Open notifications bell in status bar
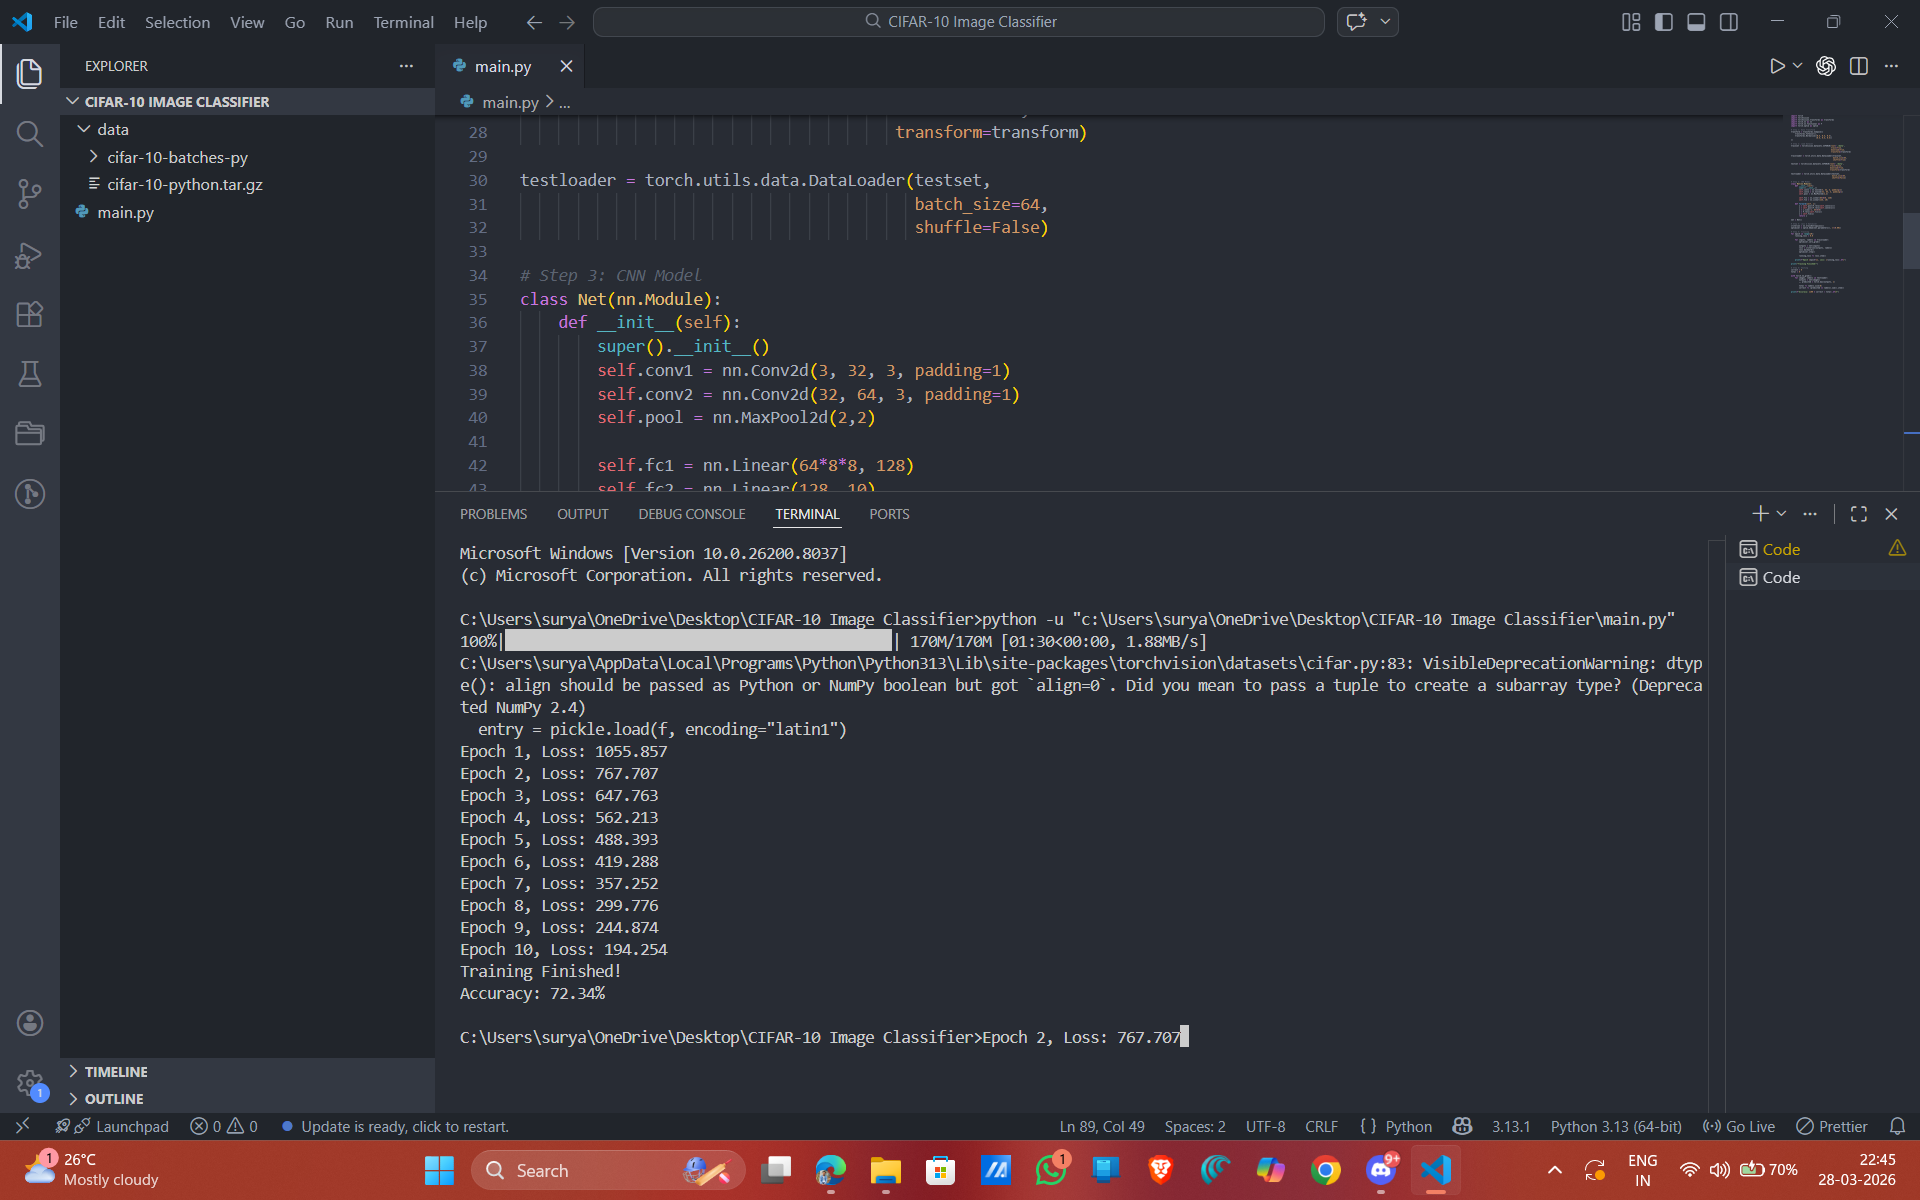 [1897, 1126]
